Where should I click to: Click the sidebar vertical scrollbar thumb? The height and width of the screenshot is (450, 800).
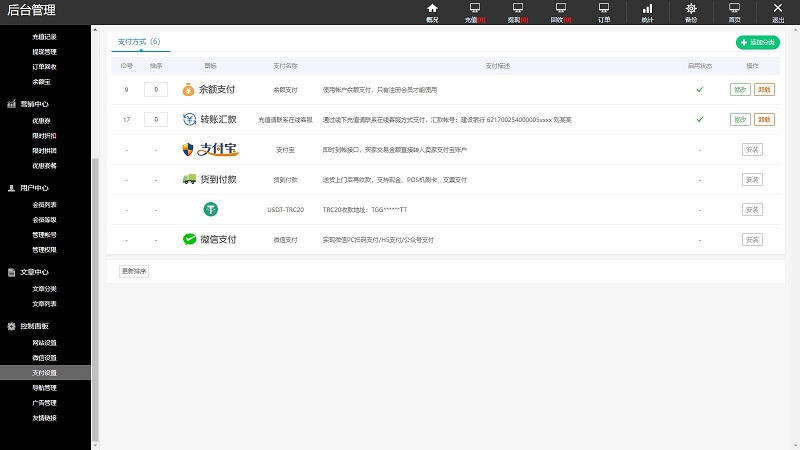95,300
